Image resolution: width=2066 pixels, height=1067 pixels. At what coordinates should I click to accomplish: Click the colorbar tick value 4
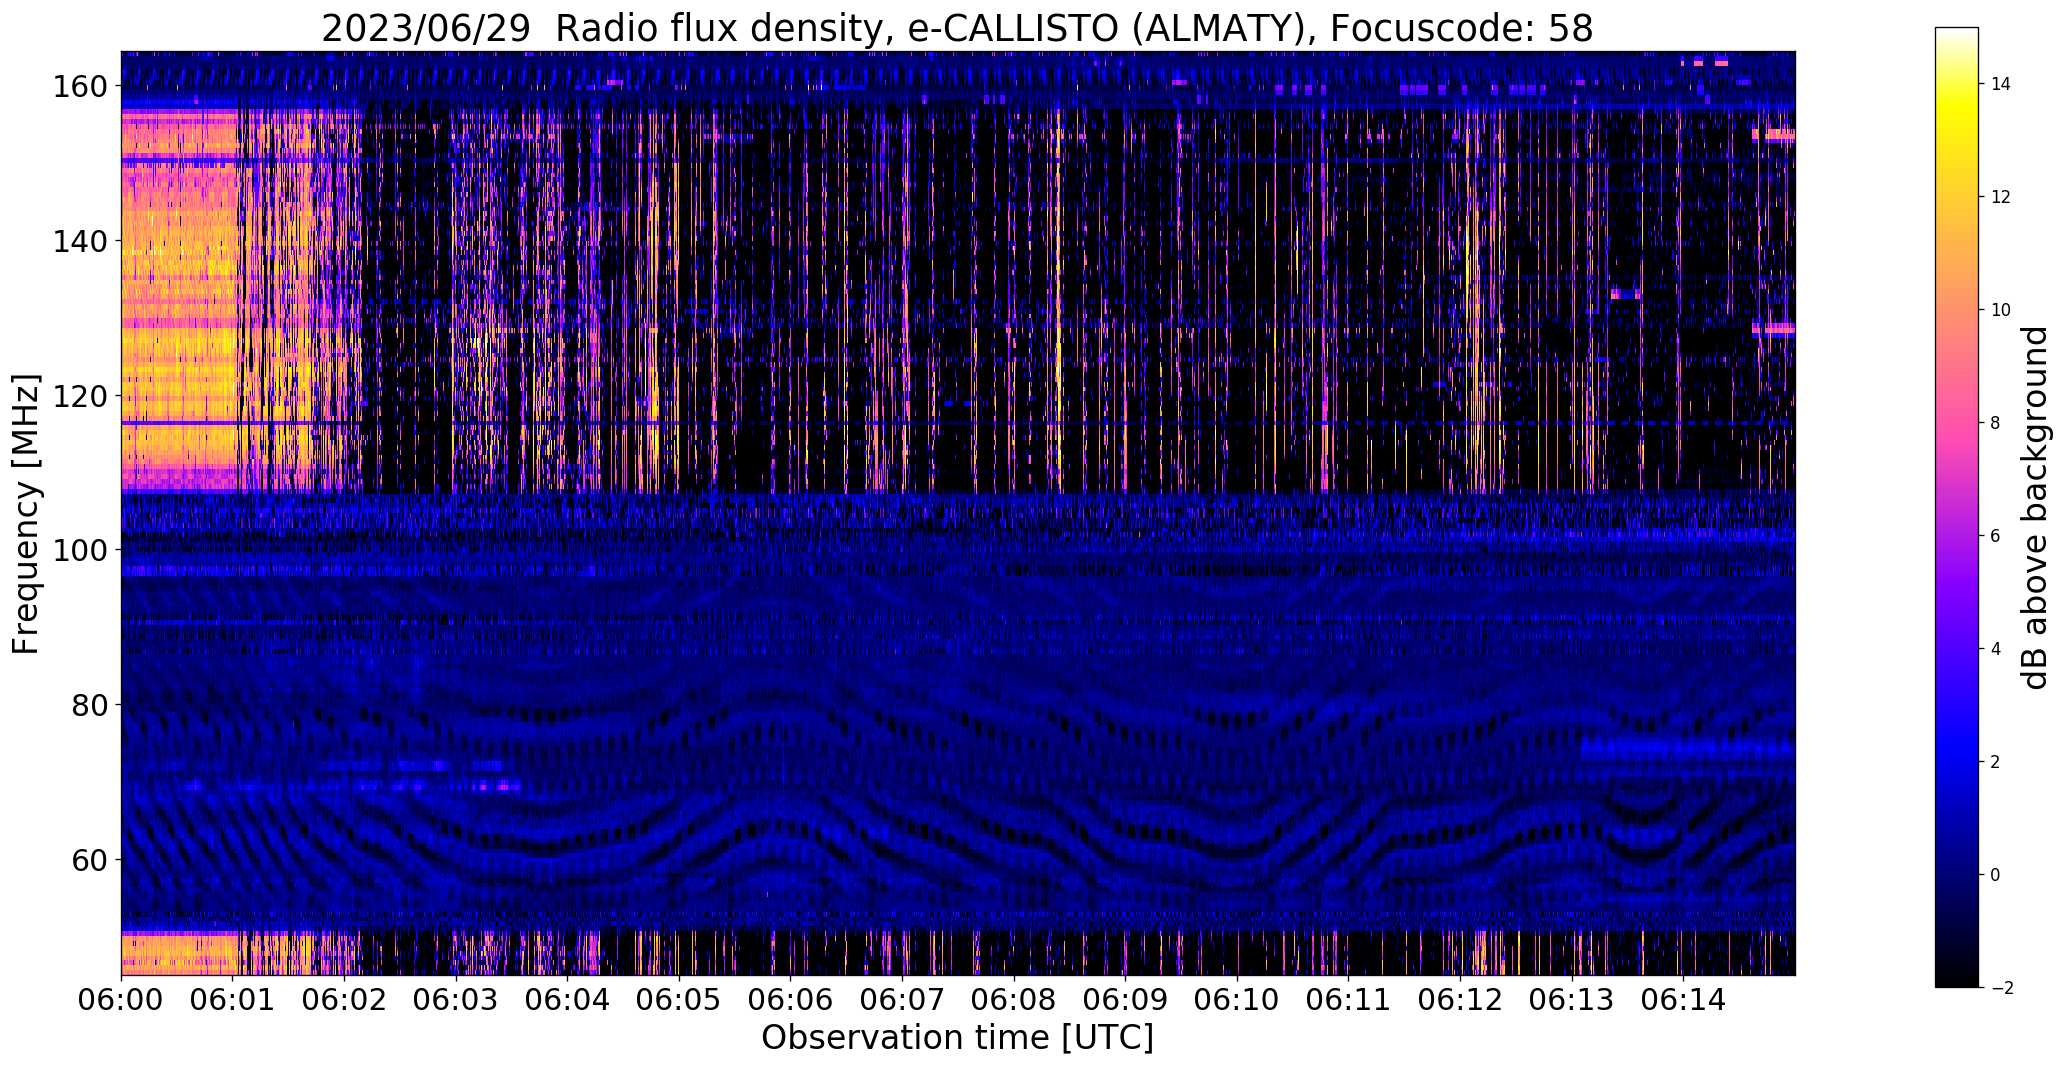click(1996, 649)
